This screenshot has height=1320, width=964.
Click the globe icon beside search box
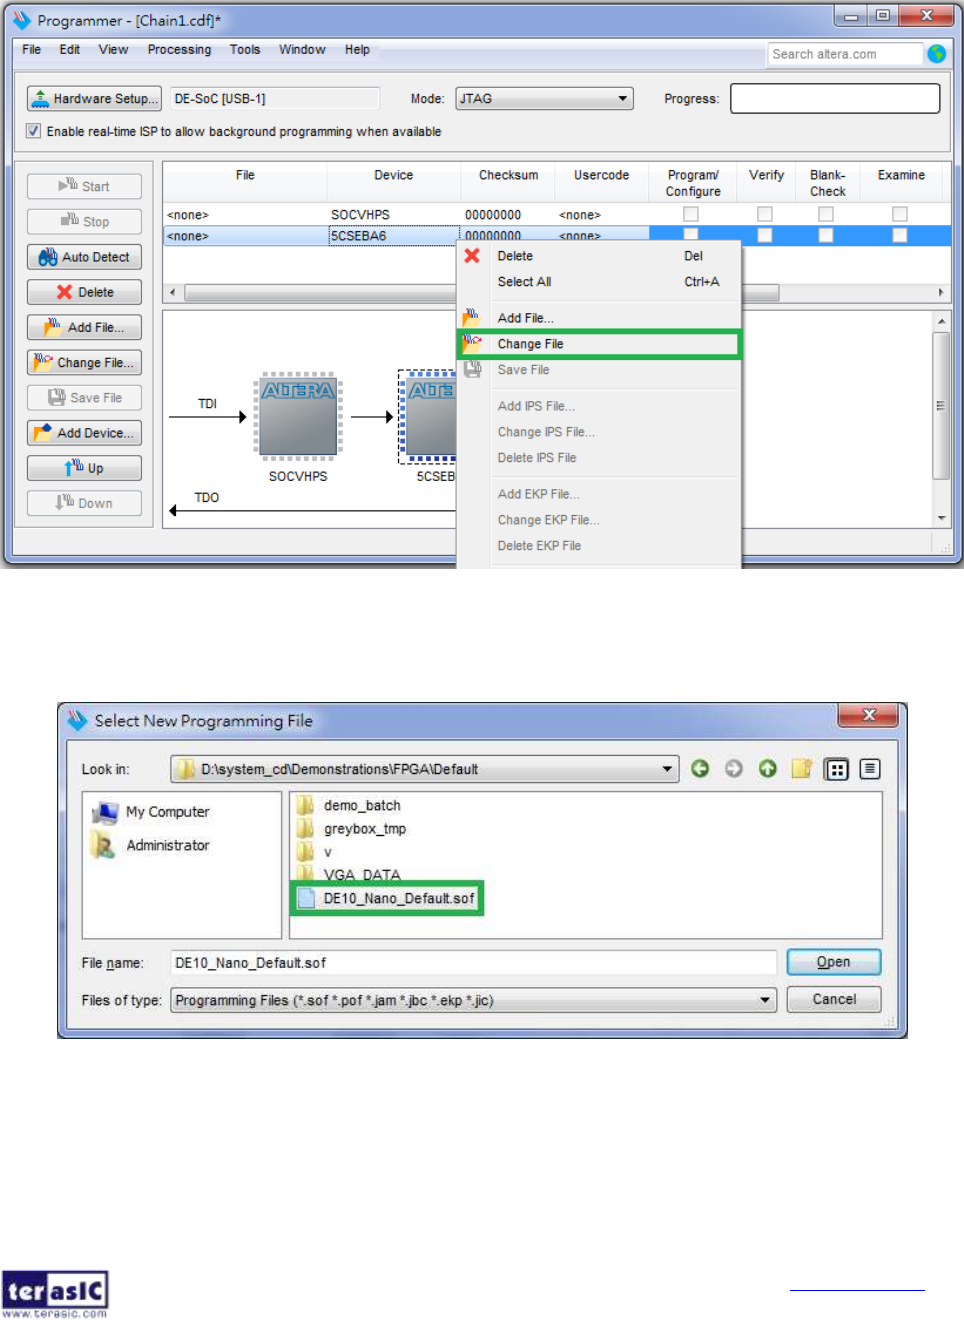pyautogui.click(x=937, y=54)
